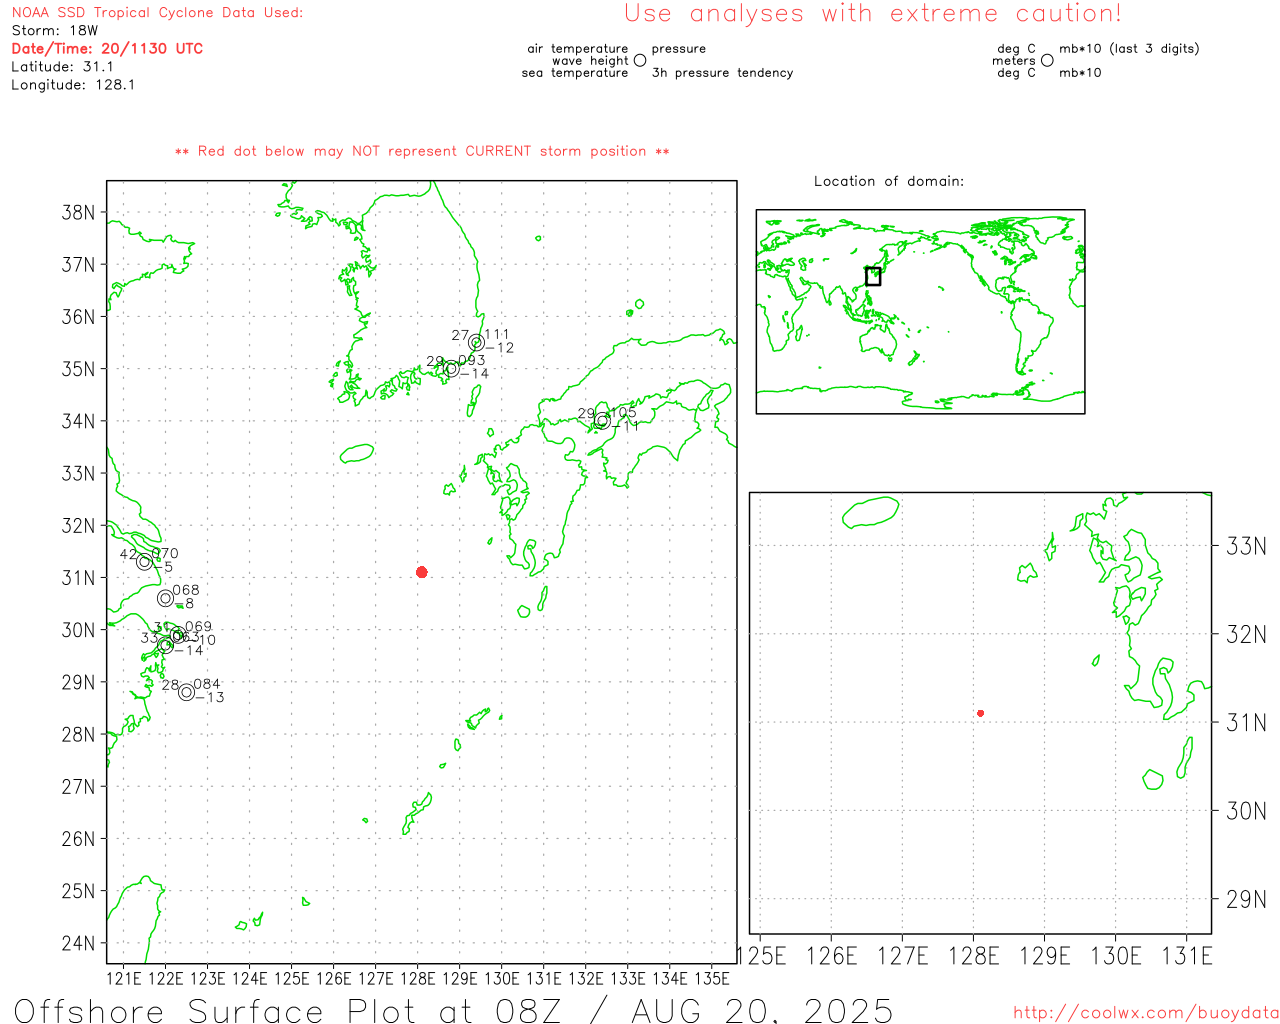Click the 31N label on zoomed inset map
This screenshot has height=1024, width=1280.
(x=1246, y=722)
